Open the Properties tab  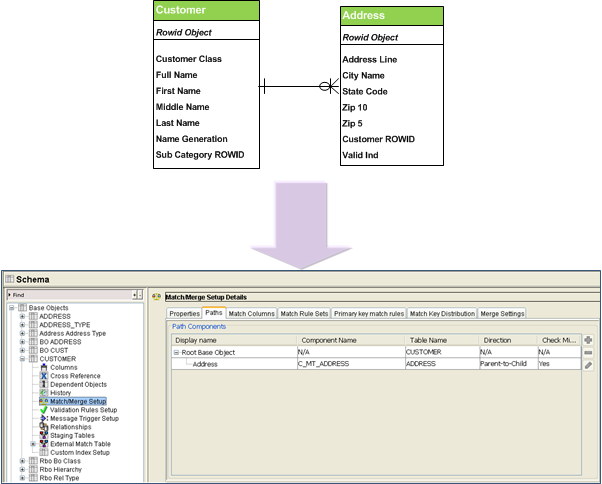(184, 314)
